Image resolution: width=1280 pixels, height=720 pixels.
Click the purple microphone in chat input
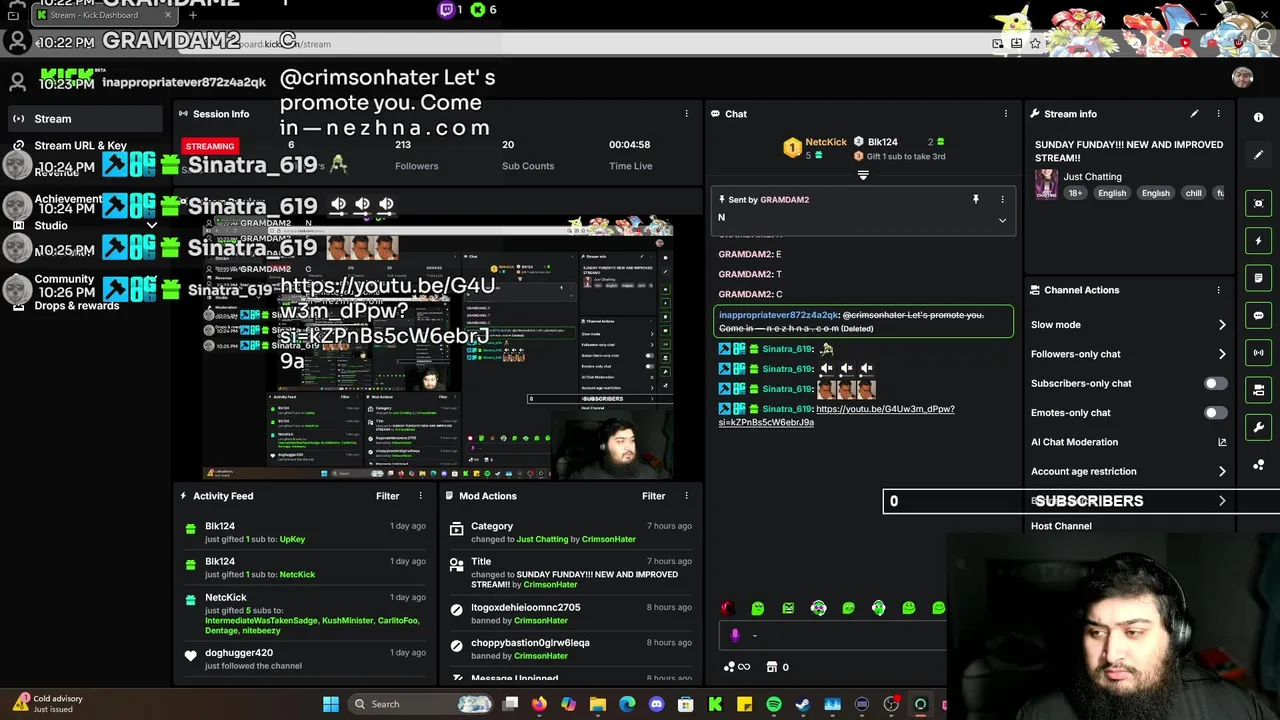tap(735, 634)
